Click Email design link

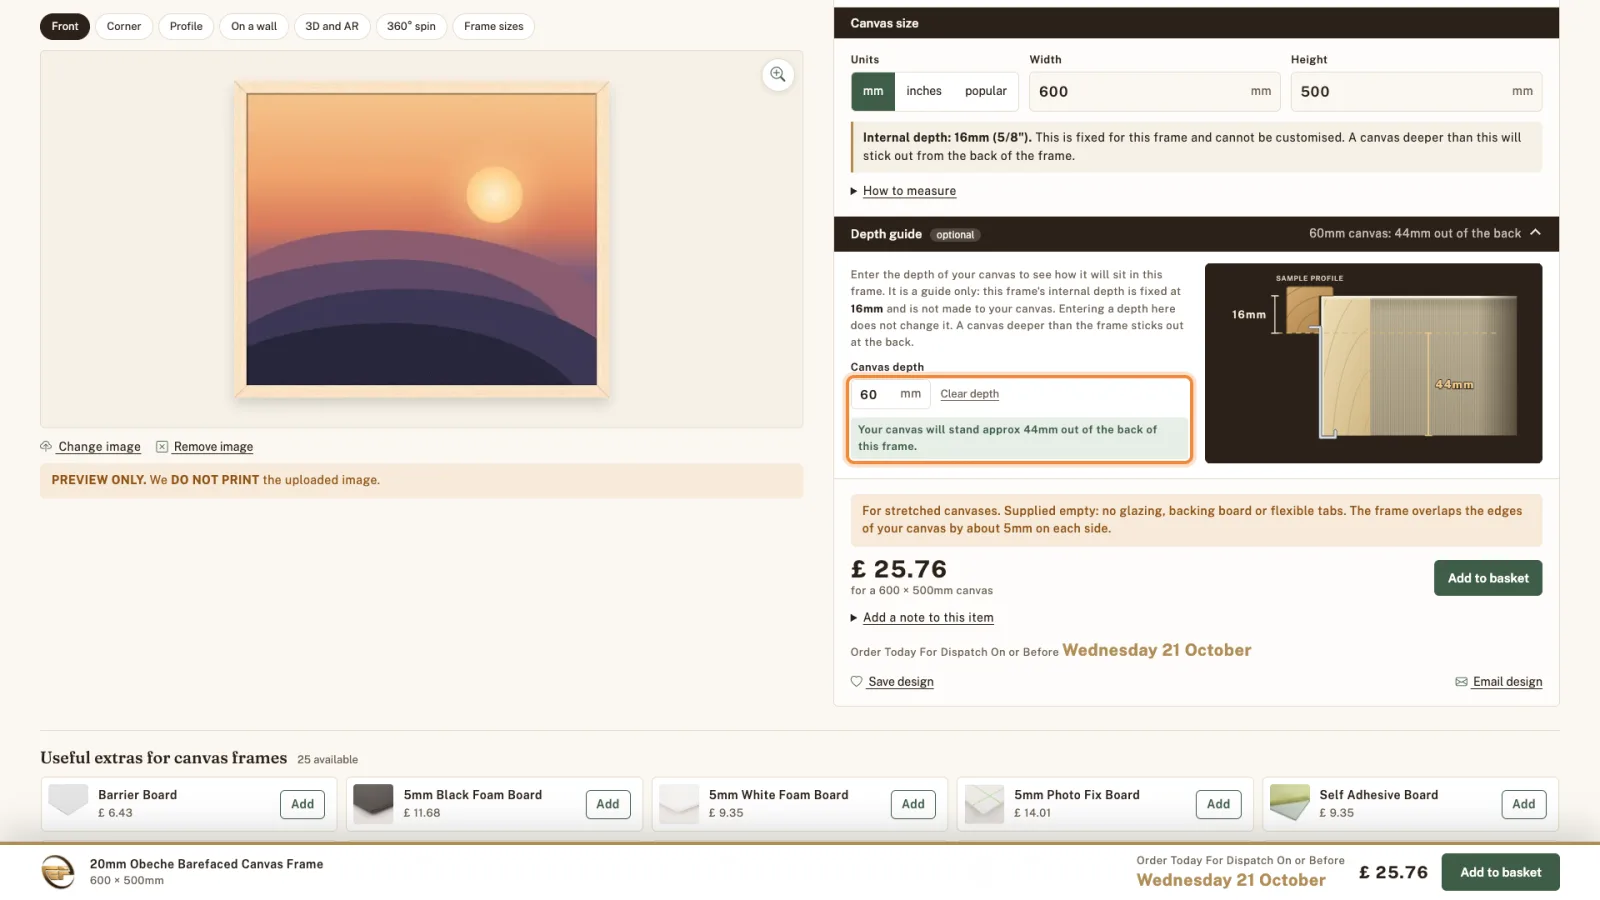(x=1507, y=682)
